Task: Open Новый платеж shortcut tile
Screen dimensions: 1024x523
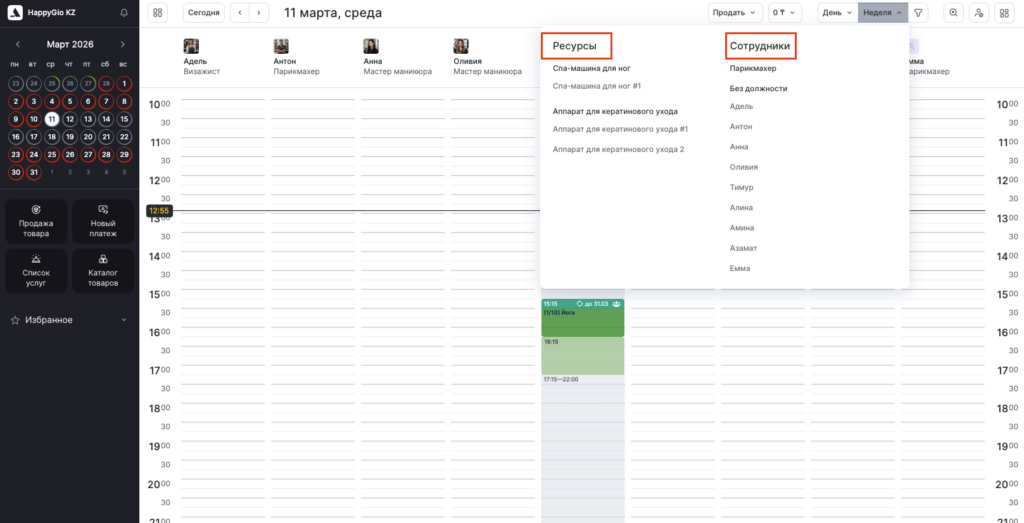Action: coord(103,221)
